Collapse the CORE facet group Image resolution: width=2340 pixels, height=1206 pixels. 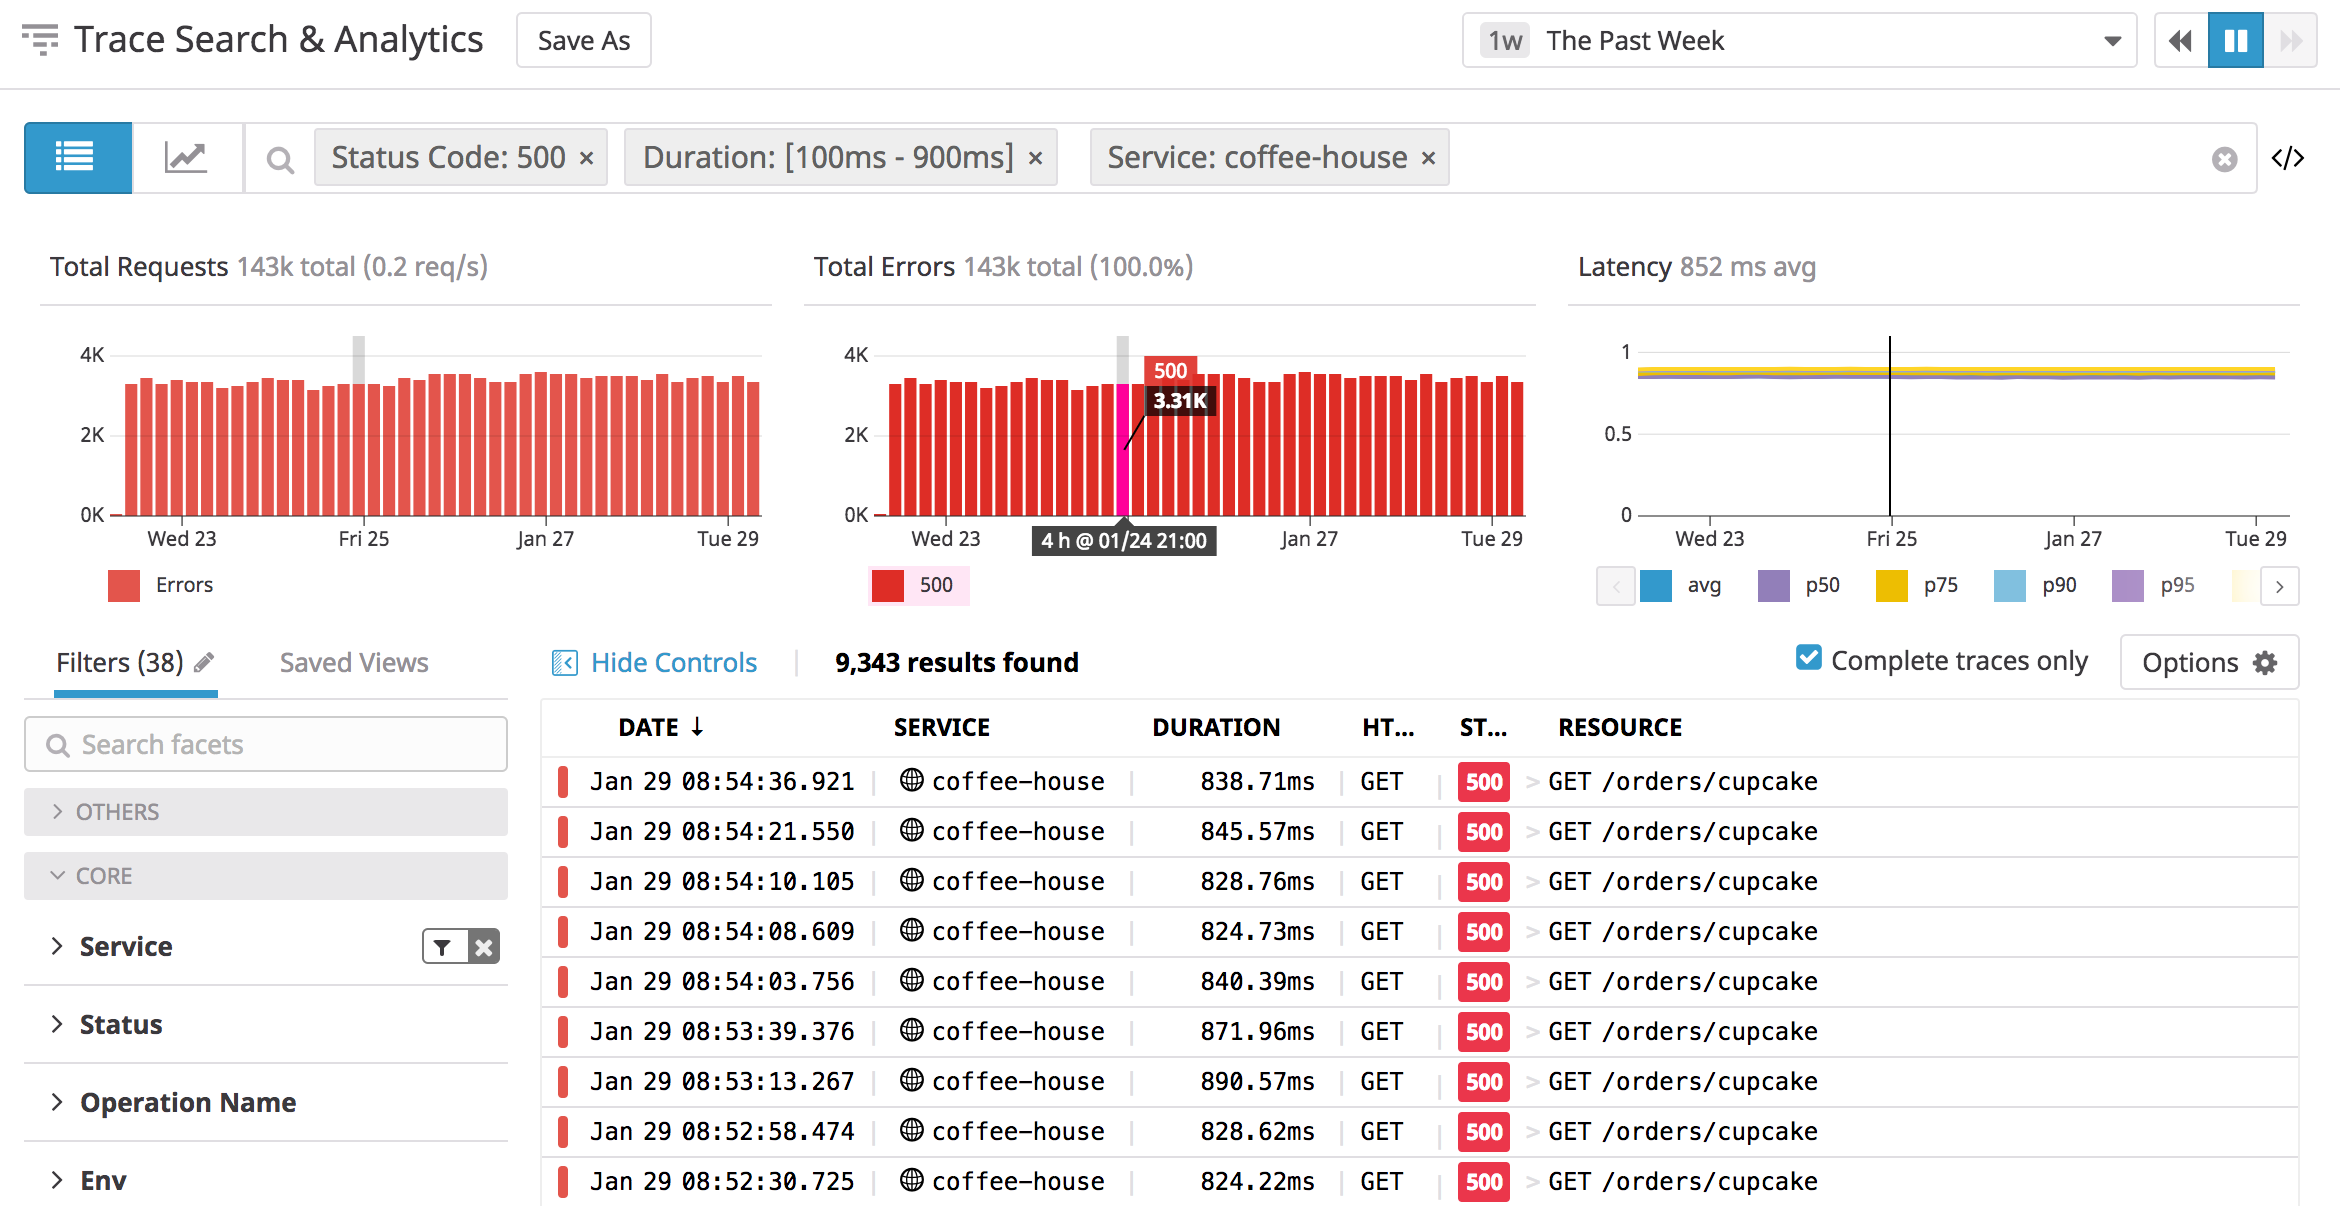tap(102, 876)
